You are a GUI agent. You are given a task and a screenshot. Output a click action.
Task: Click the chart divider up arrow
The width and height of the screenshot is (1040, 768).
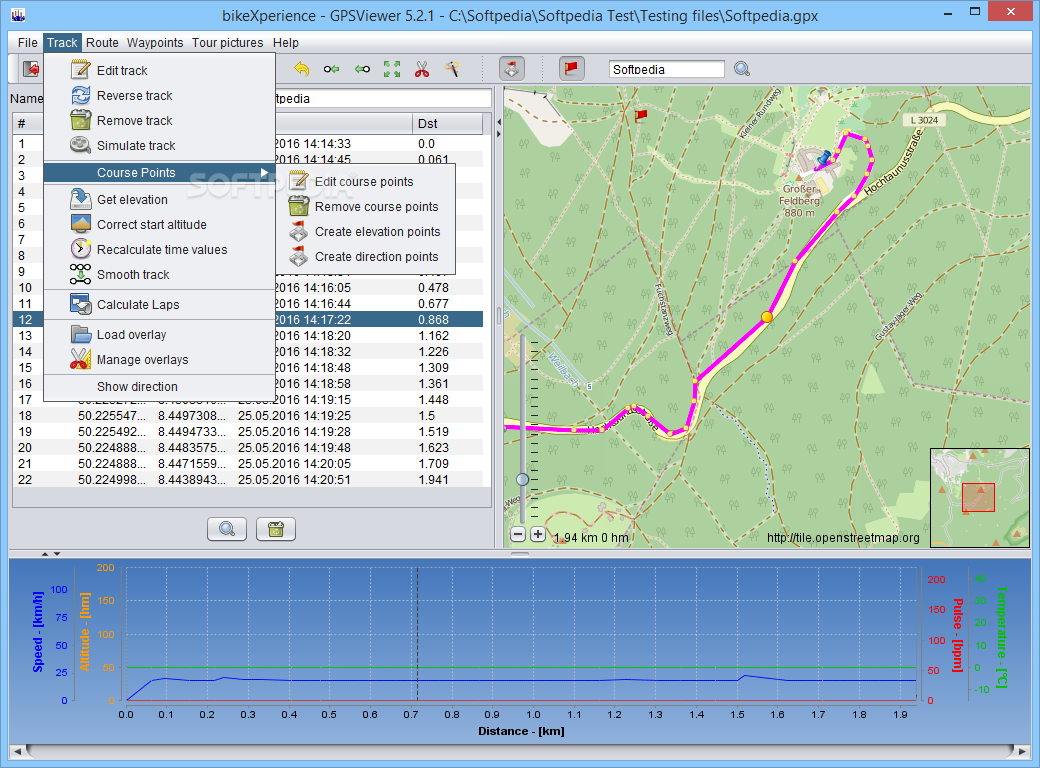(45, 553)
